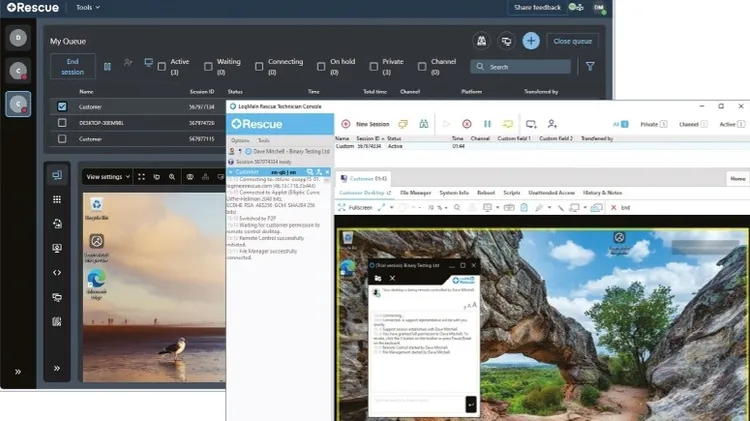Click the file transfer icon in the session tools panel

[57, 224]
